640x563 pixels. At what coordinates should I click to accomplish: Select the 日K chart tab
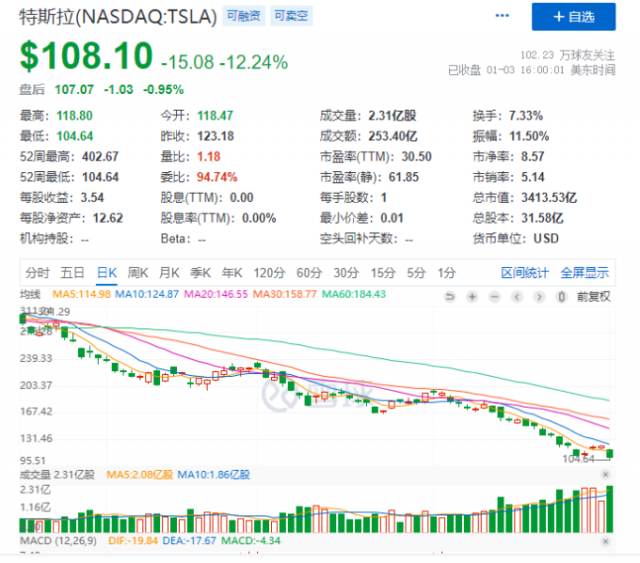107,272
